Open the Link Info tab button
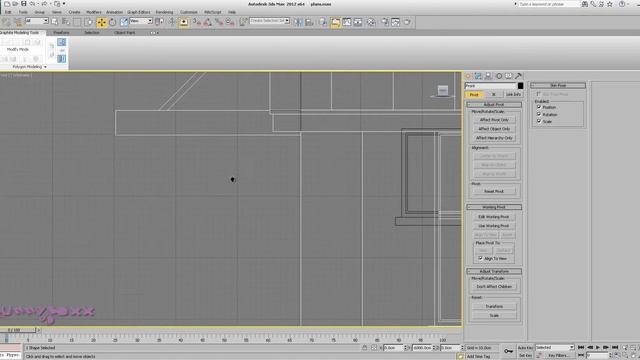Viewport: 640px width, 360px height. point(513,94)
